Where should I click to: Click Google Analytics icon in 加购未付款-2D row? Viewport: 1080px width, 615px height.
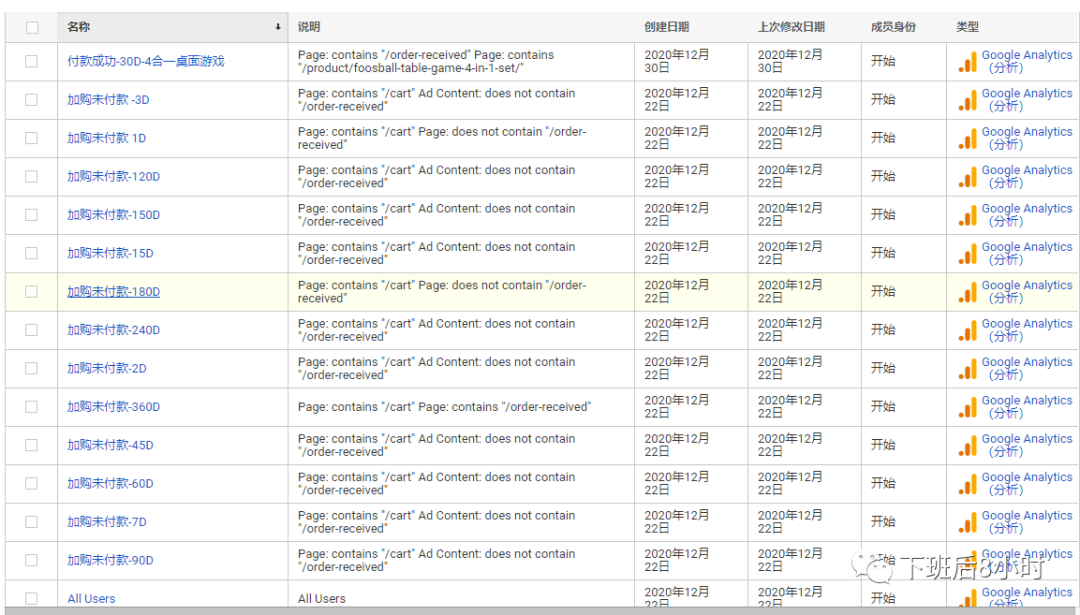[967, 370]
